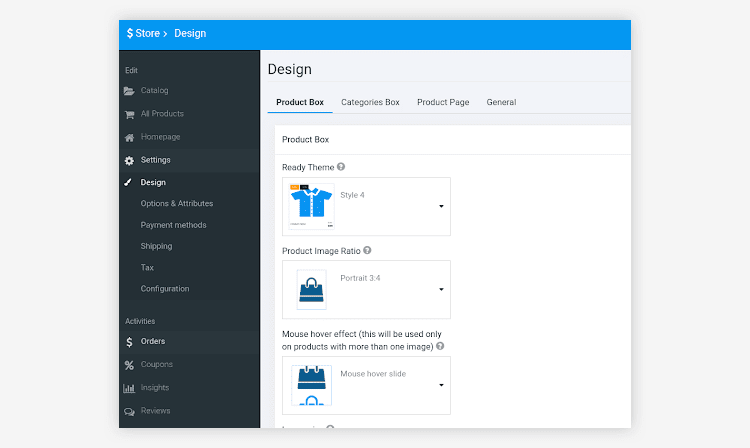The image size is (750, 448).
Task: Switch to the Categories Box tab
Action: tap(370, 102)
